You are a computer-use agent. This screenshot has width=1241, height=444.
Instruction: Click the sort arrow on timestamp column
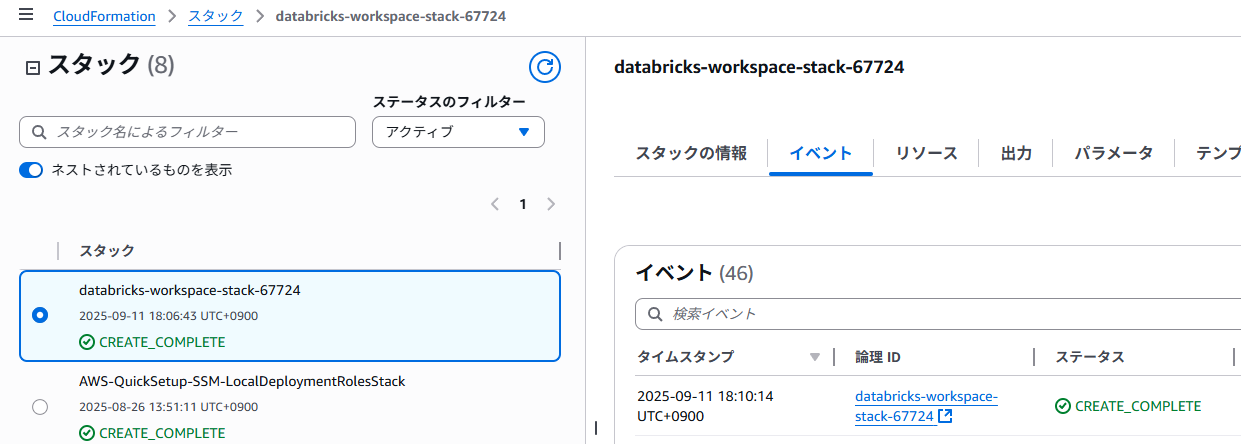(x=815, y=357)
